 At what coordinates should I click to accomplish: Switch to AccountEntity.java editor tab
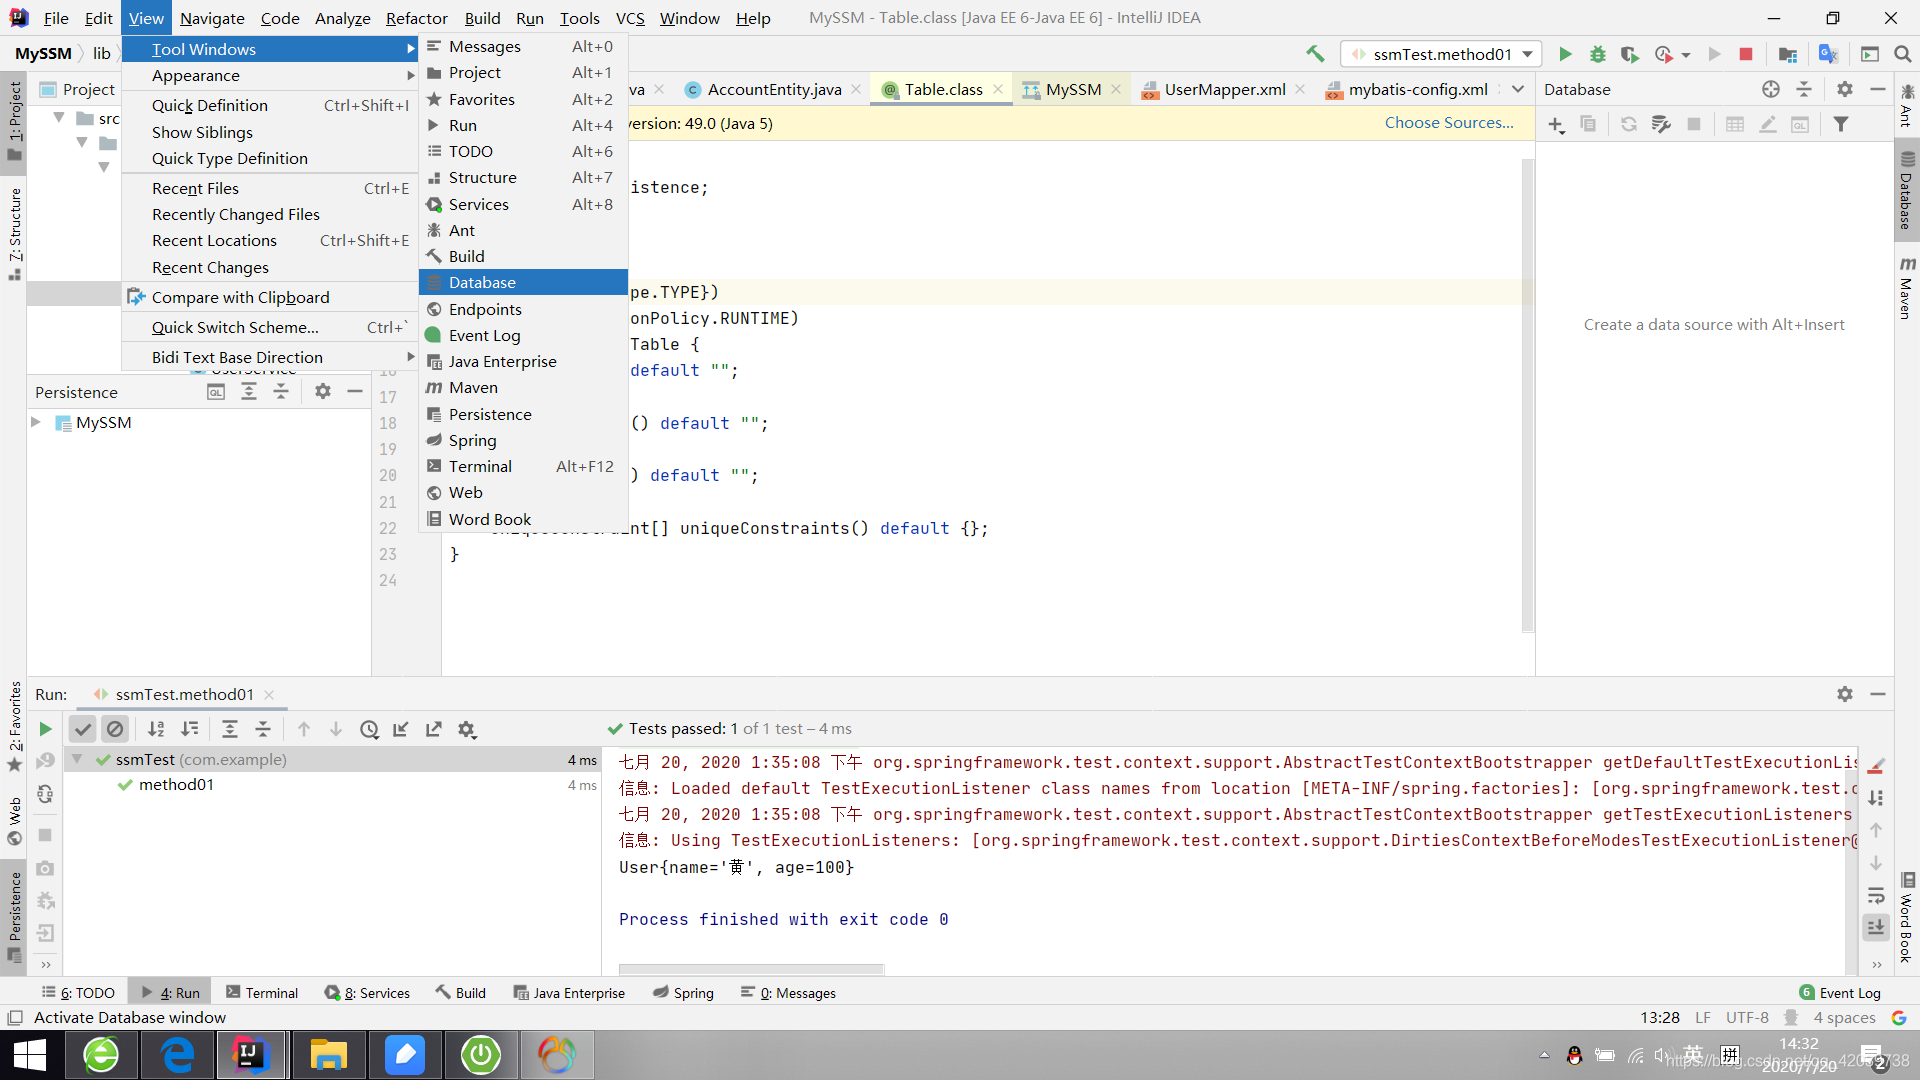pyautogui.click(x=774, y=89)
